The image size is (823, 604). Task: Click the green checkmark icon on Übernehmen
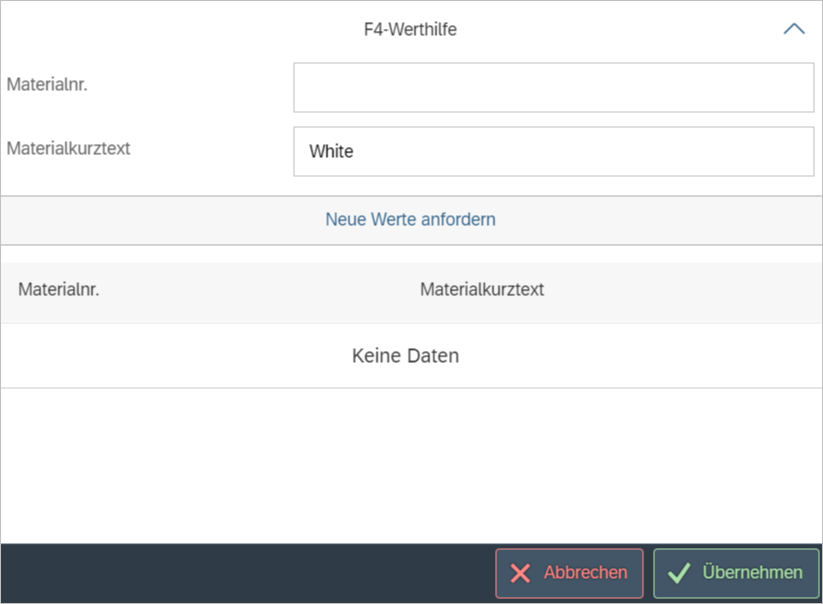coord(679,573)
